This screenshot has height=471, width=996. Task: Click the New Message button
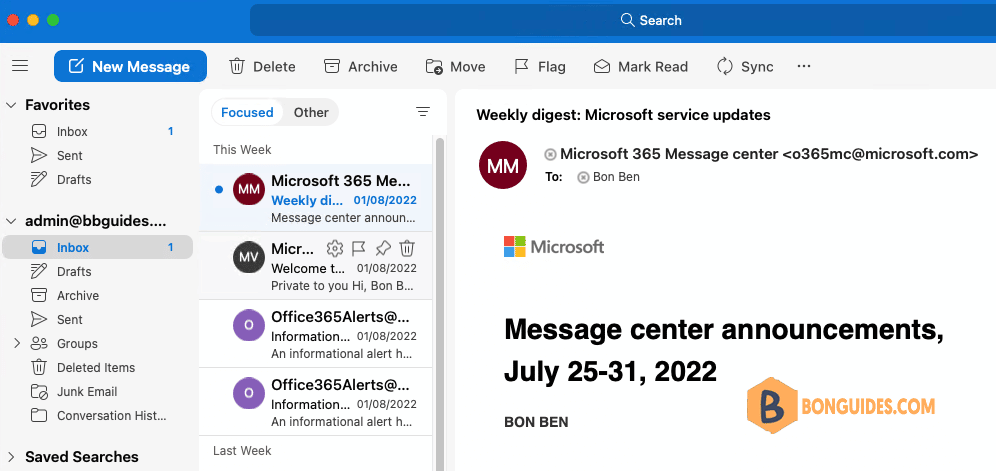click(130, 66)
